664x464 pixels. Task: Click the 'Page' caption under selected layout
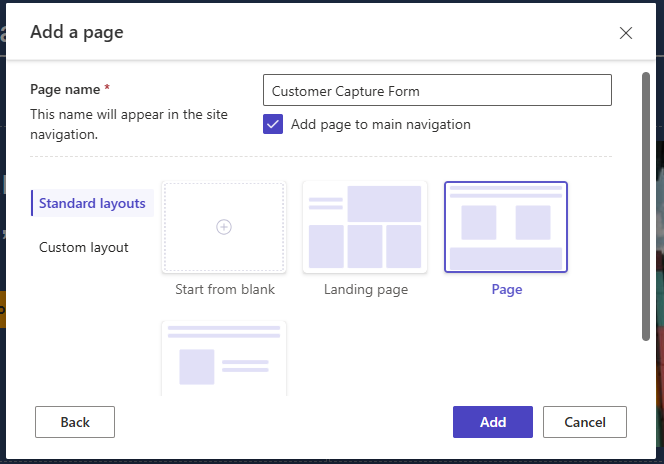pyautogui.click(x=506, y=290)
